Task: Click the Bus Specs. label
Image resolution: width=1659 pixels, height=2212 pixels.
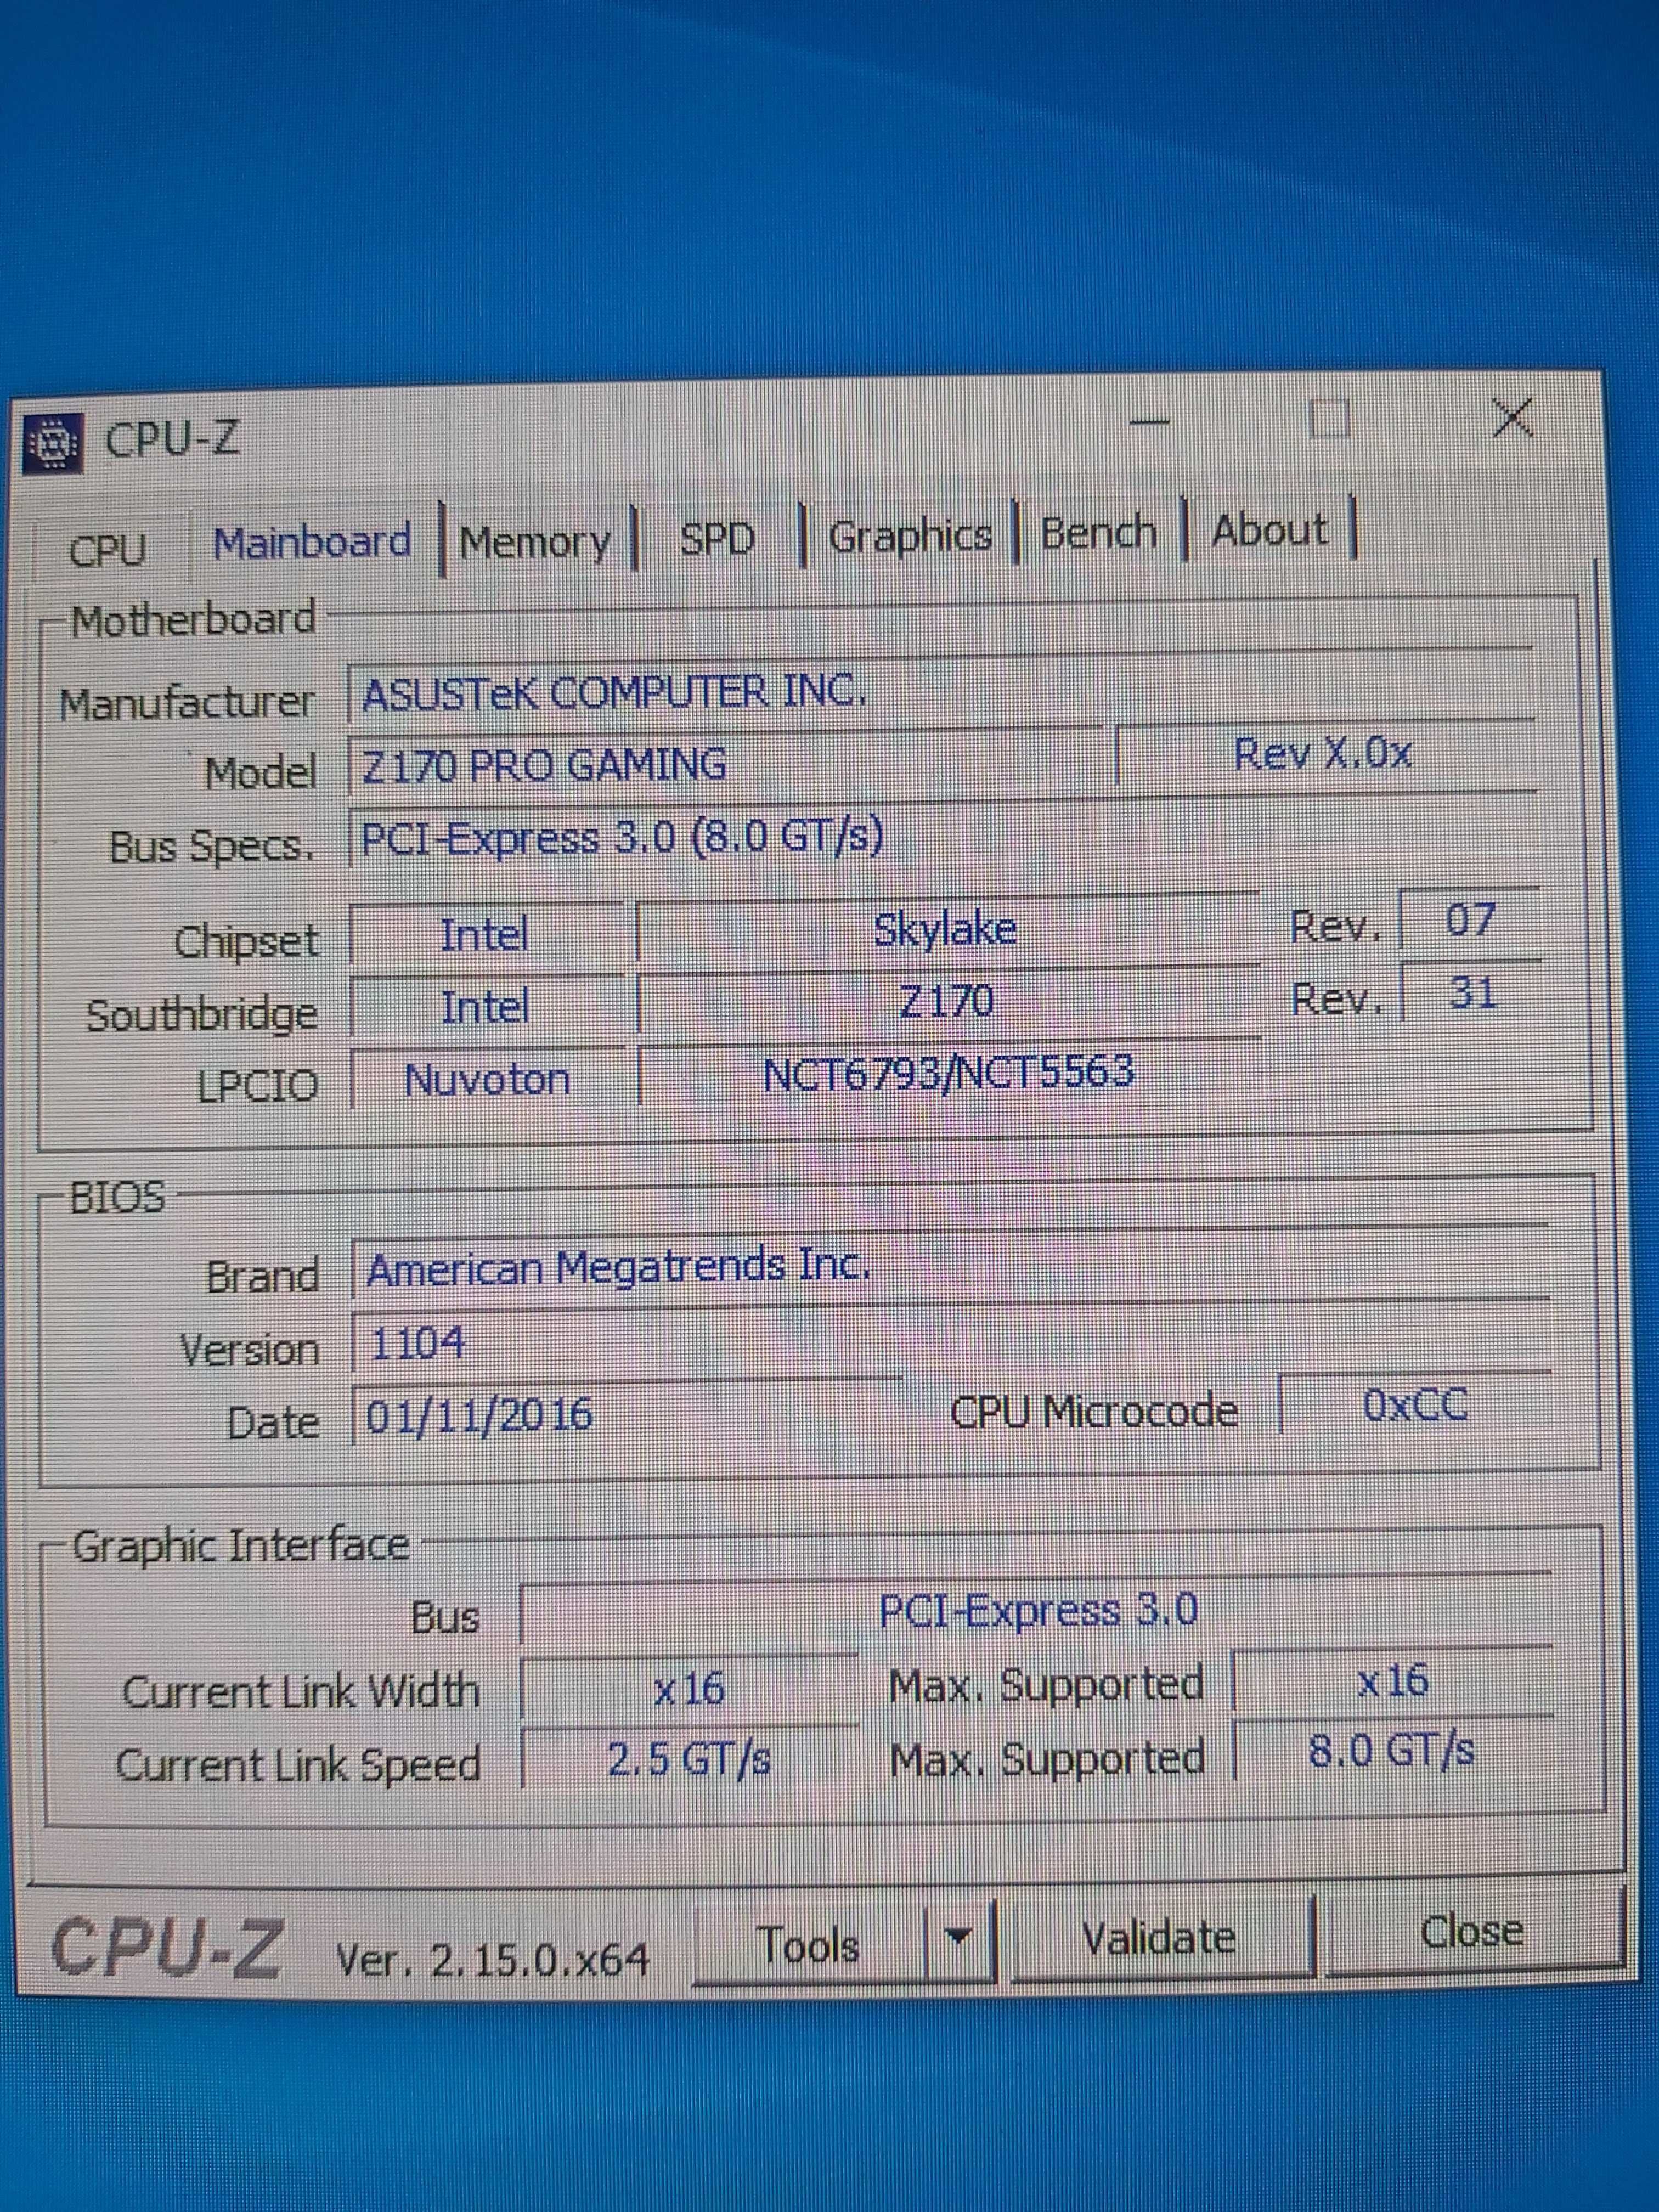Action: [x=211, y=847]
